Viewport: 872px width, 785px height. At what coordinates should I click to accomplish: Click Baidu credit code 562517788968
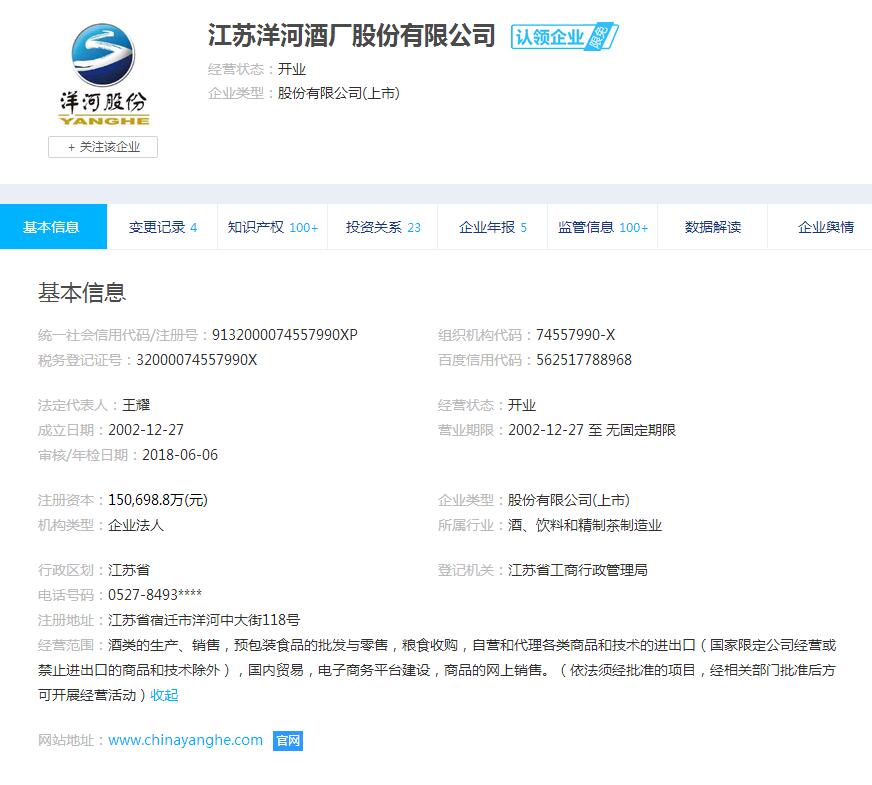(x=584, y=360)
